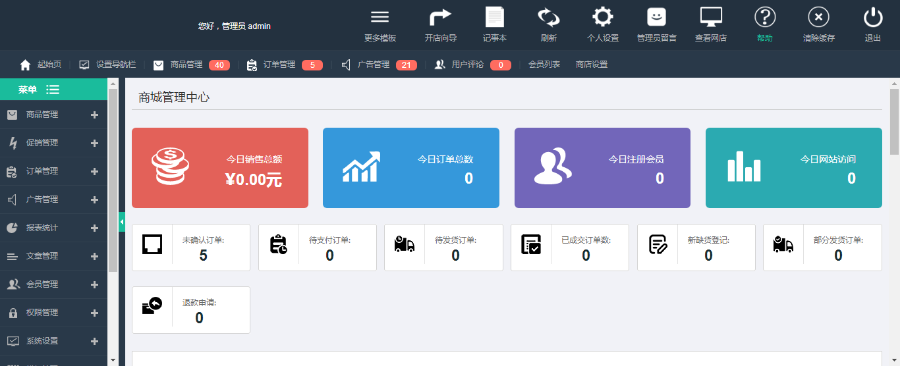Open 管理员留言 smiley icon
This screenshot has width=900, height=366.
[x=657, y=17]
